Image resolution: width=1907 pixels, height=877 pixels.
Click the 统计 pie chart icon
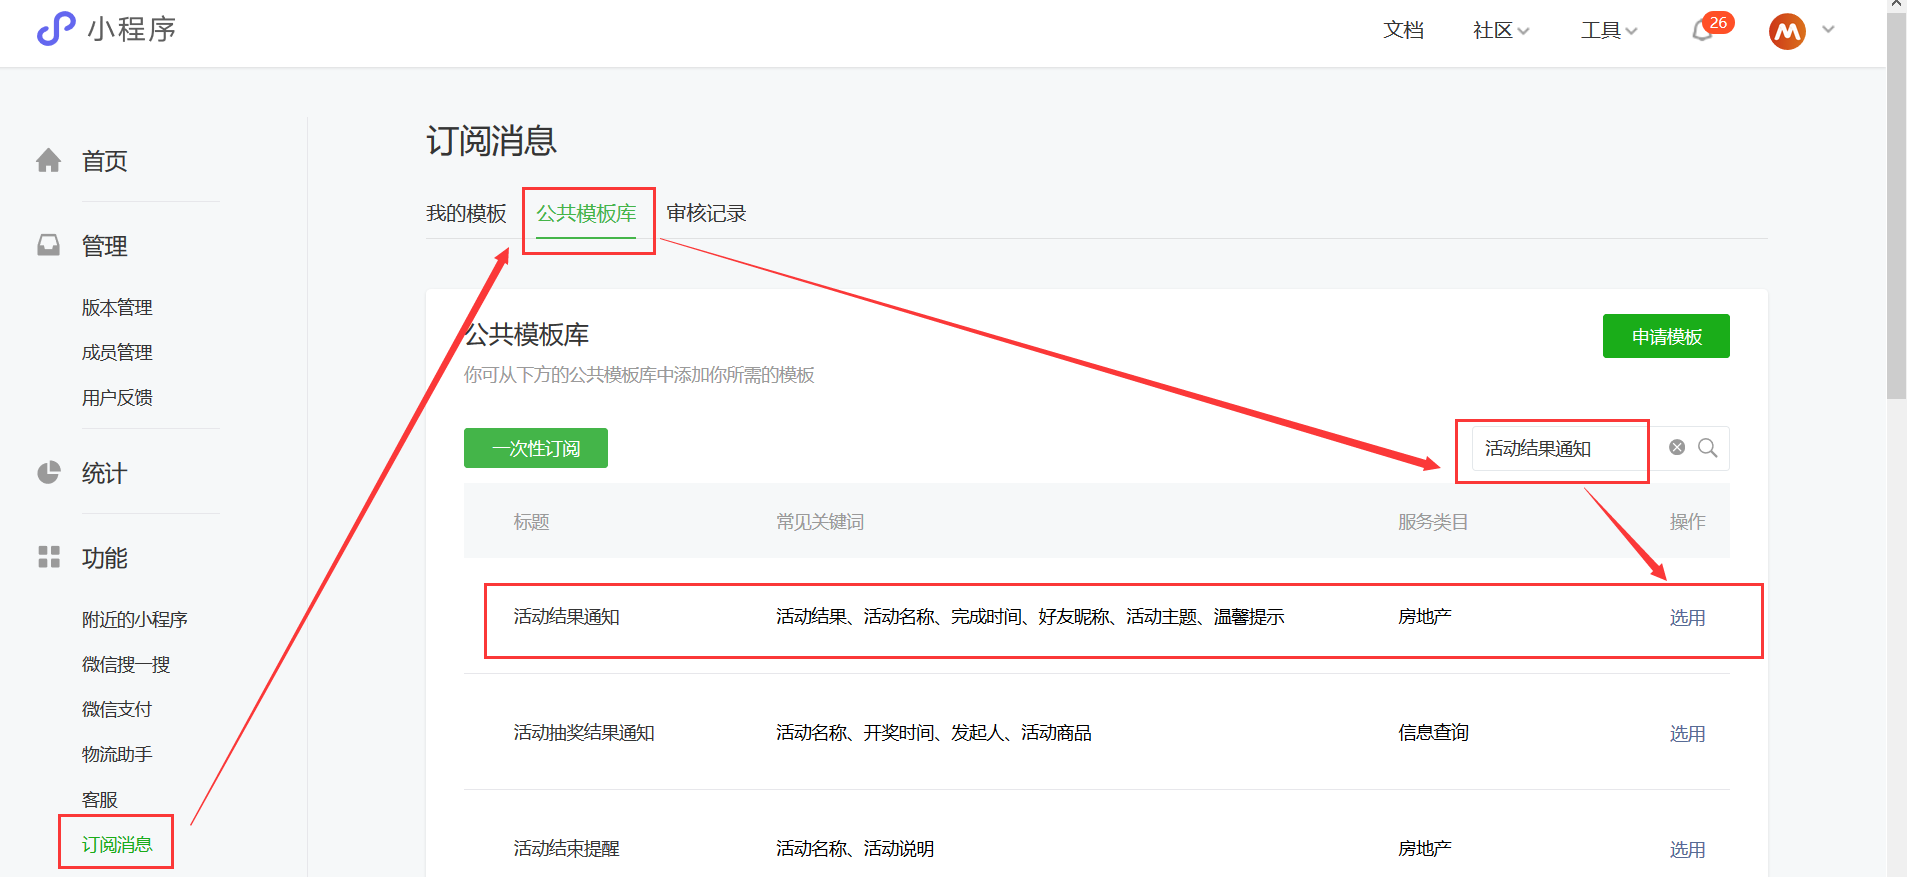pos(48,472)
